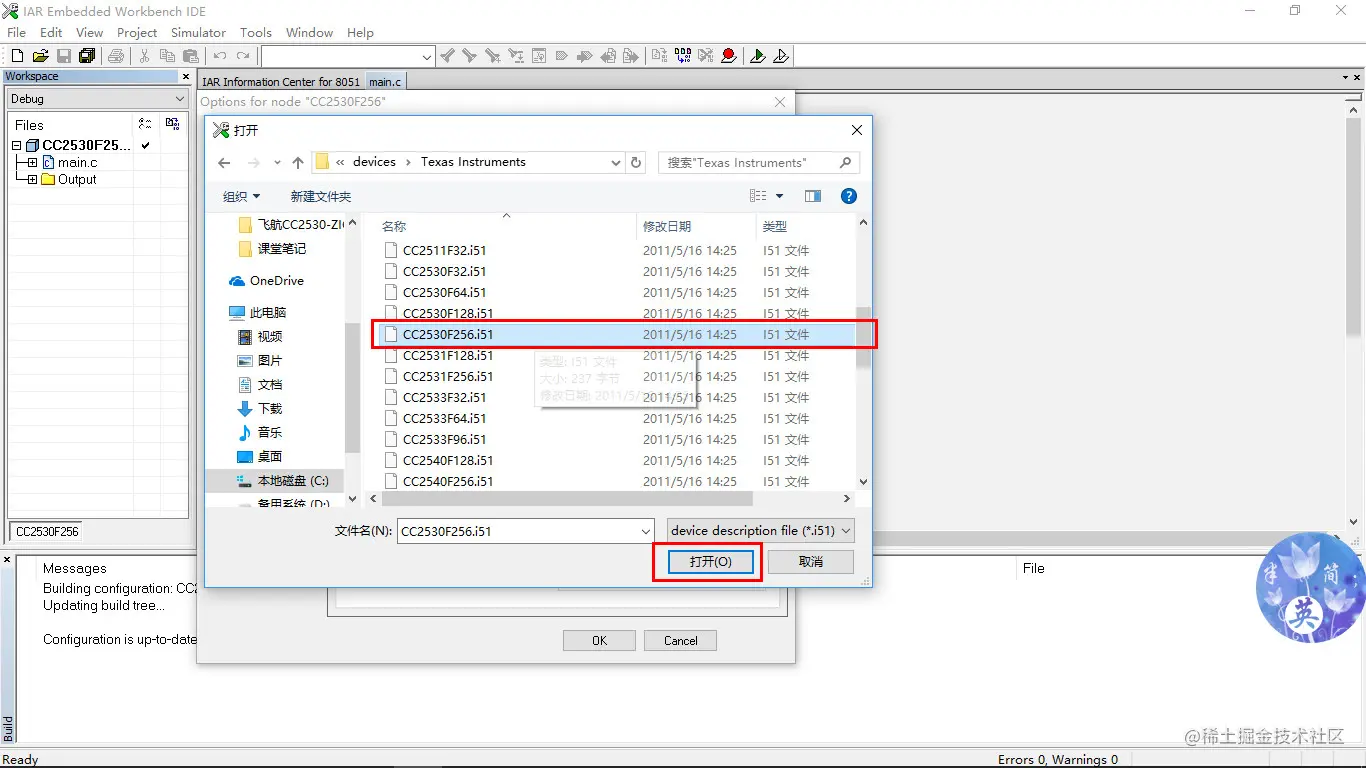
Task: Go back in the file dialog
Action: point(225,162)
